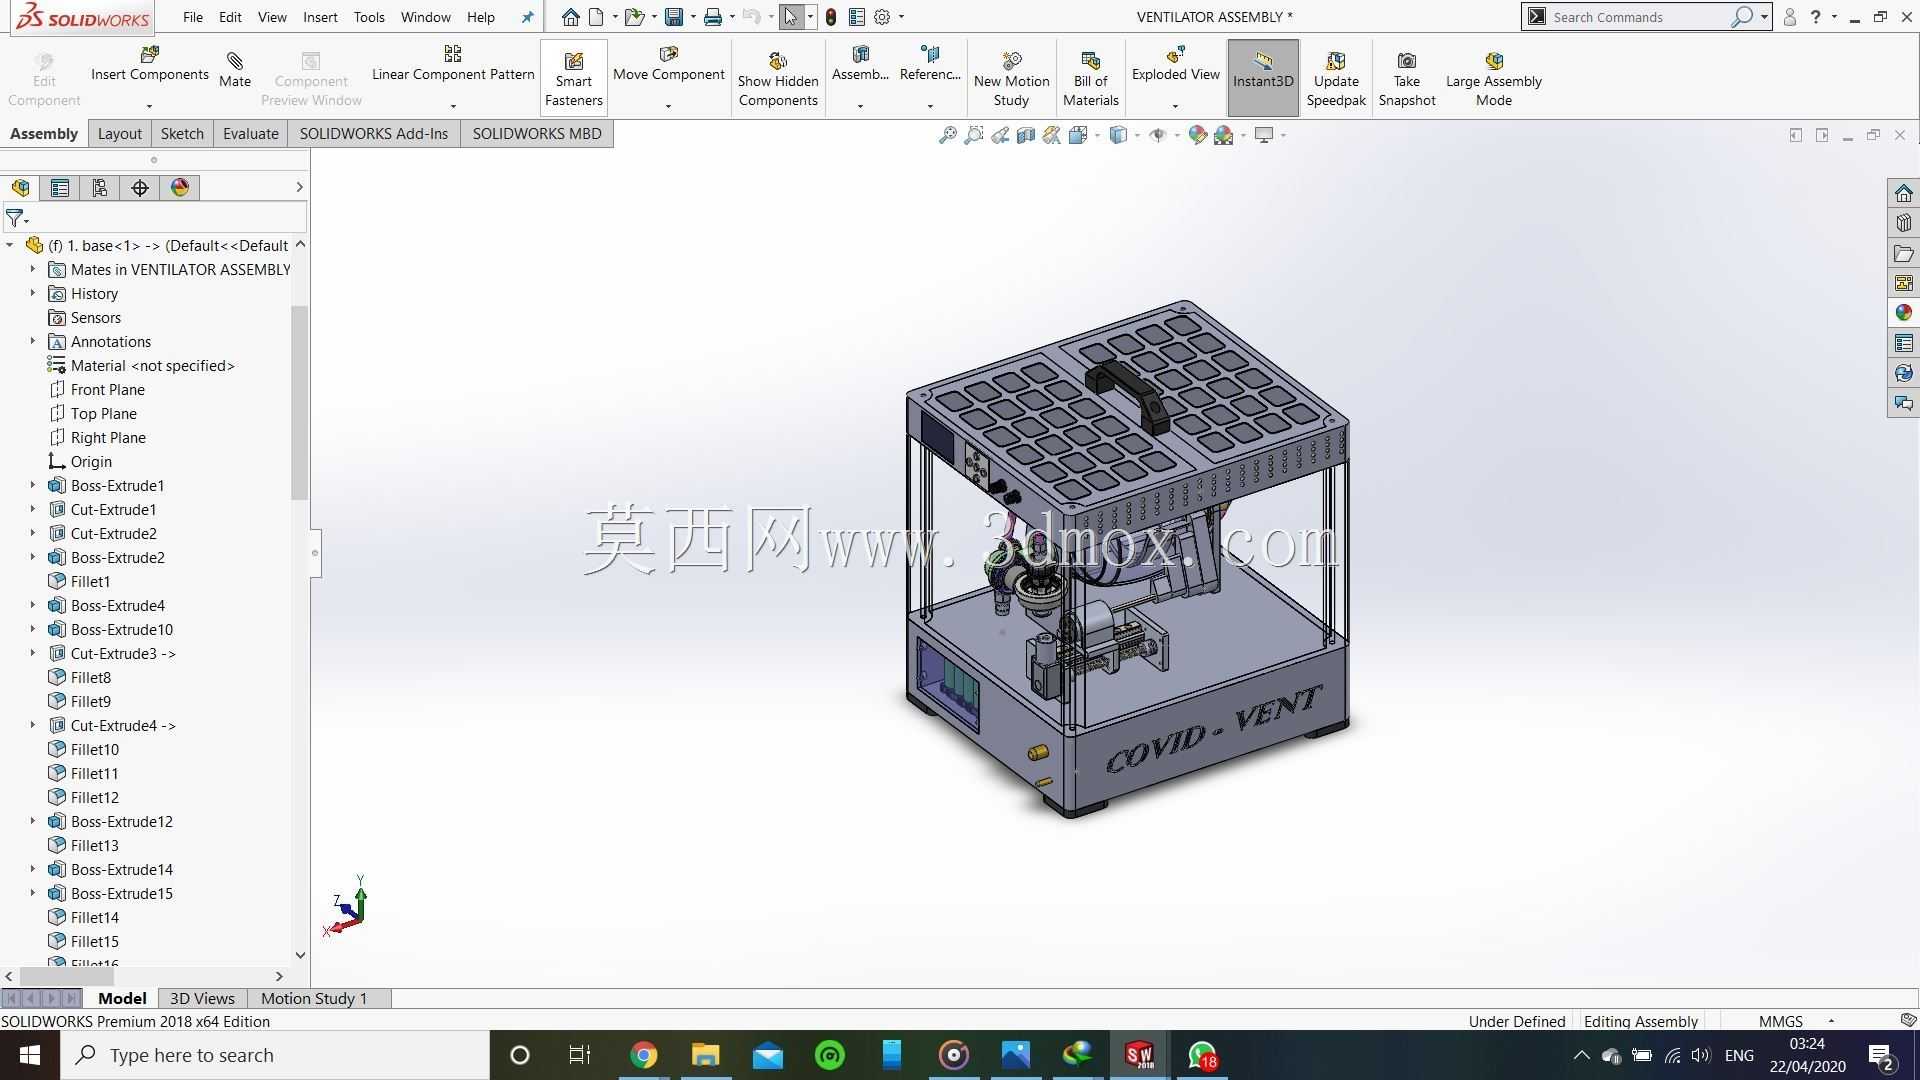Open the Design Library pane
The height and width of the screenshot is (1080, 1920).
click(1903, 223)
